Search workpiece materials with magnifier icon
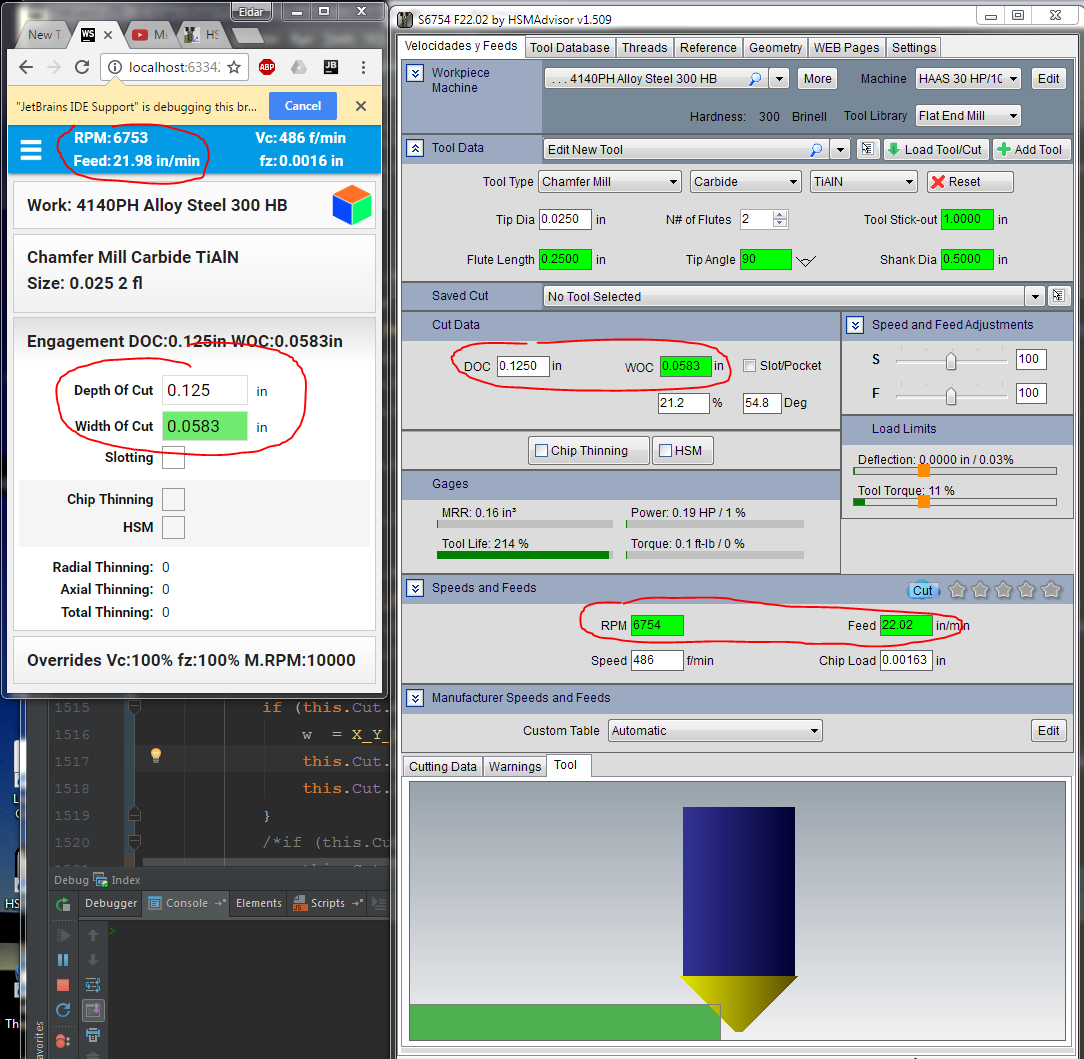The image size is (1084, 1059). coord(755,79)
